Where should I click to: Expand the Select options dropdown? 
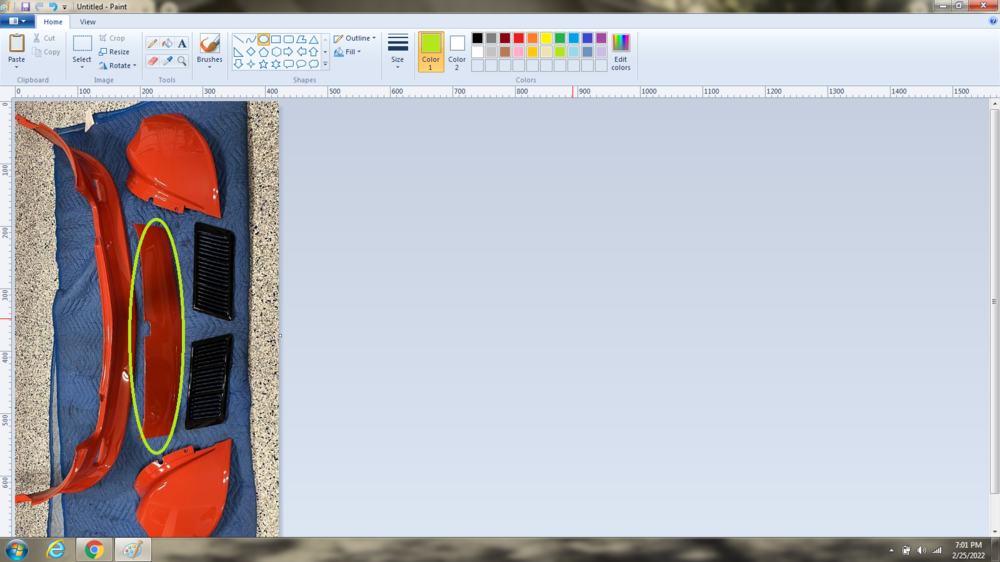82,67
